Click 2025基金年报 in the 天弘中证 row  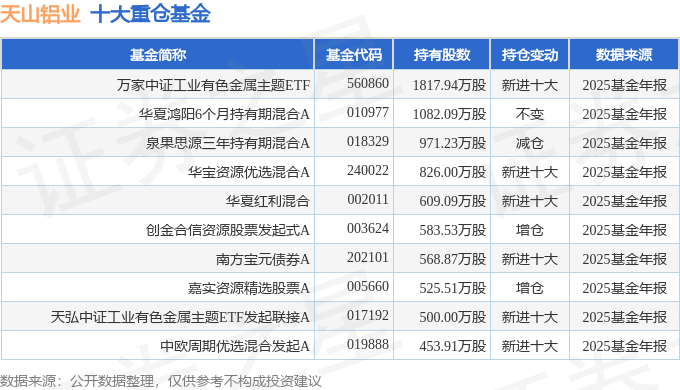624,317
